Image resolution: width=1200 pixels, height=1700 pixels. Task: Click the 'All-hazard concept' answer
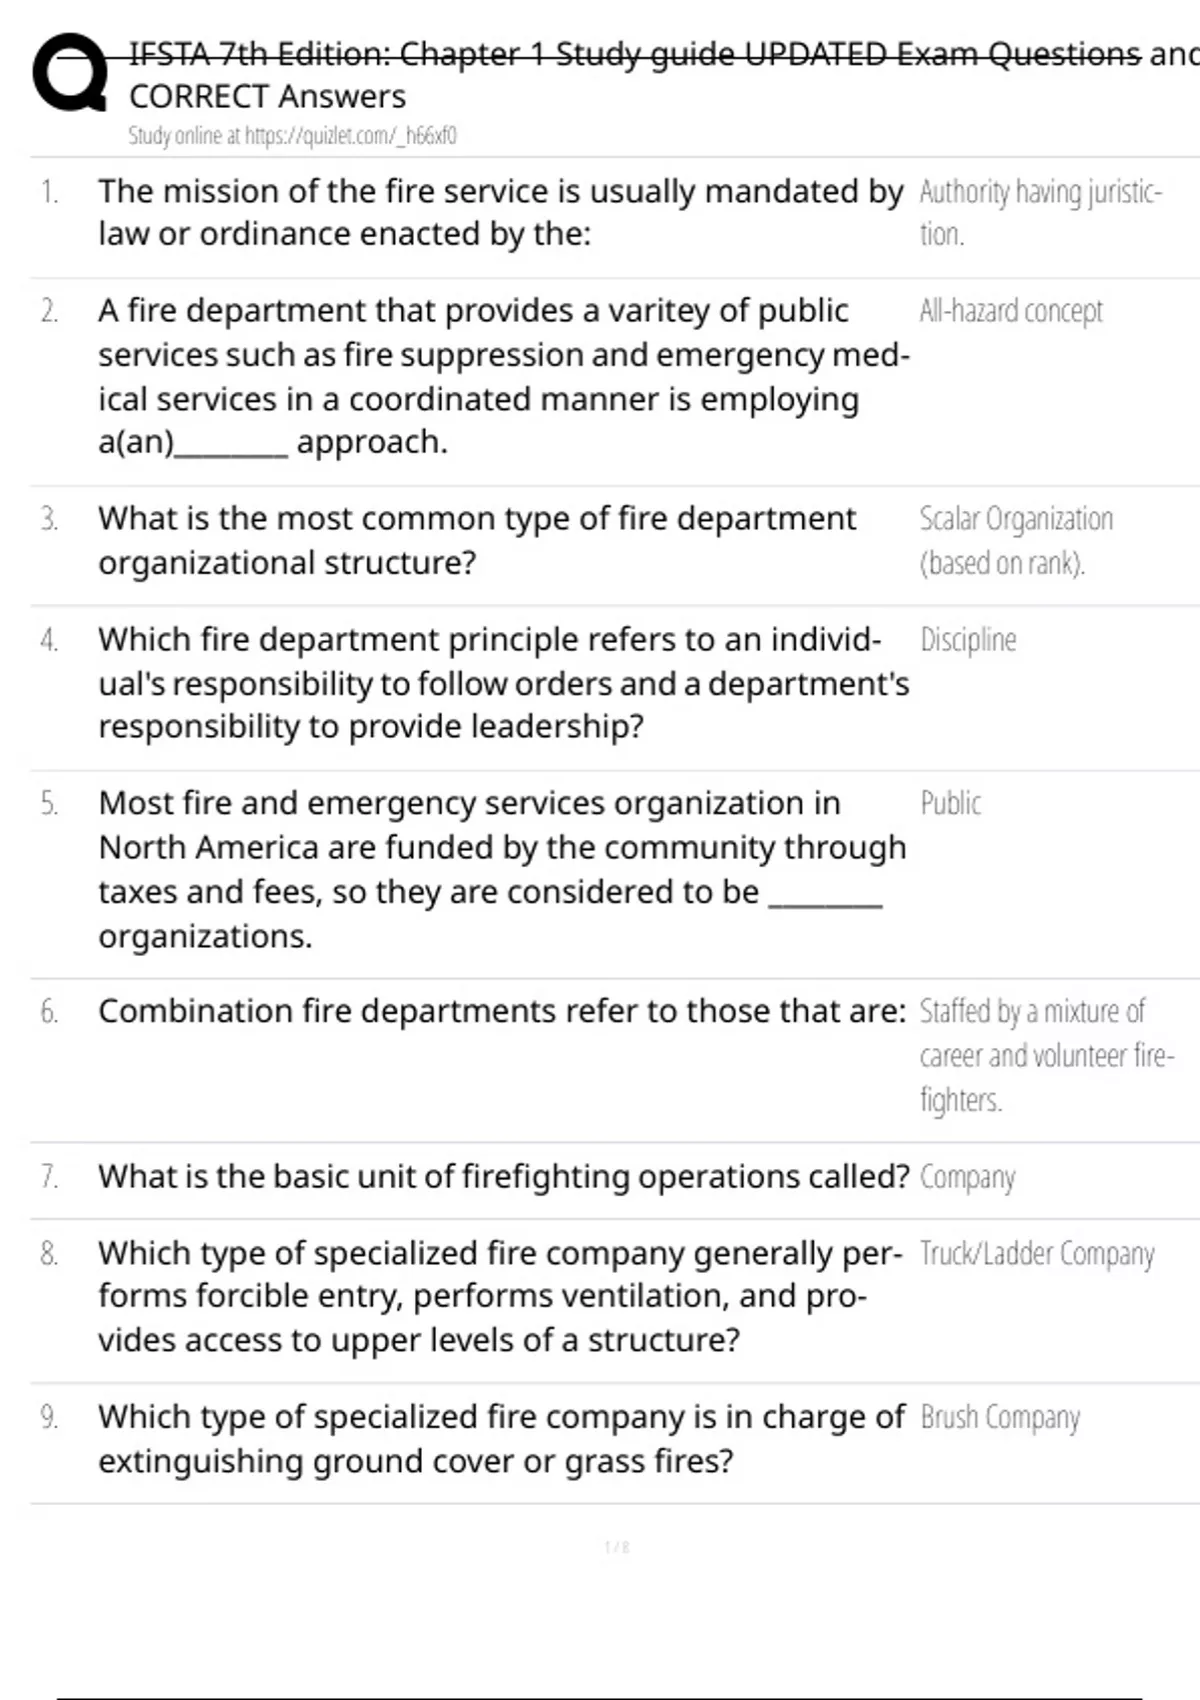click(1011, 311)
